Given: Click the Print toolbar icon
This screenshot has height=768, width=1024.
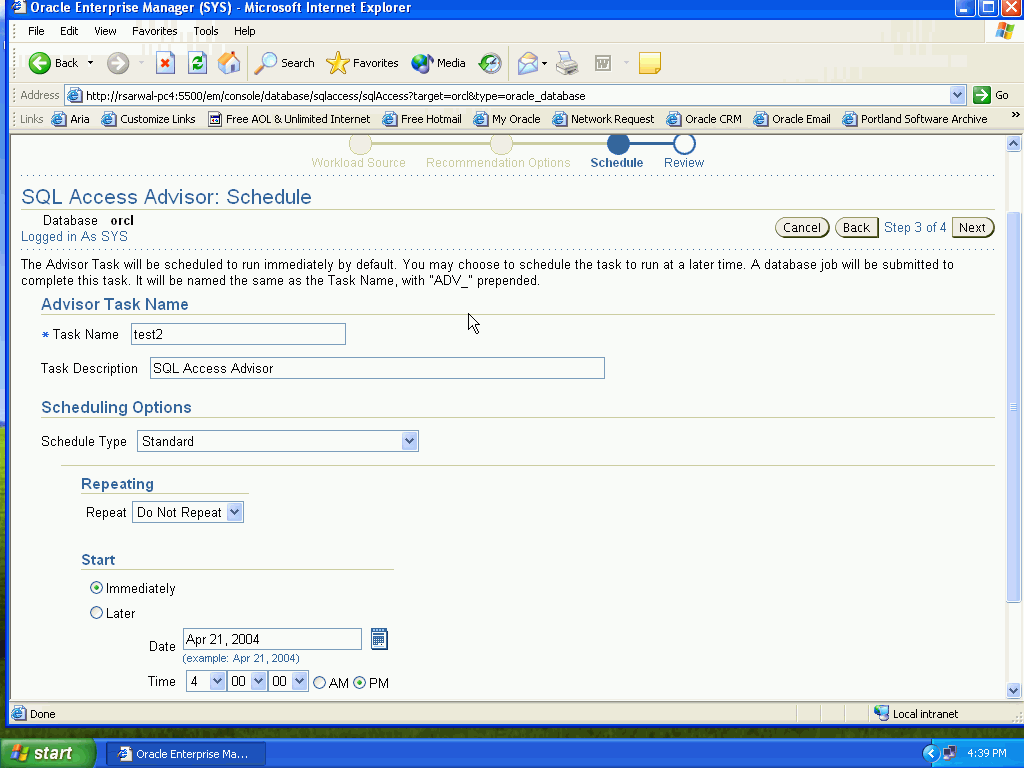Looking at the screenshot, I should tap(567, 63).
